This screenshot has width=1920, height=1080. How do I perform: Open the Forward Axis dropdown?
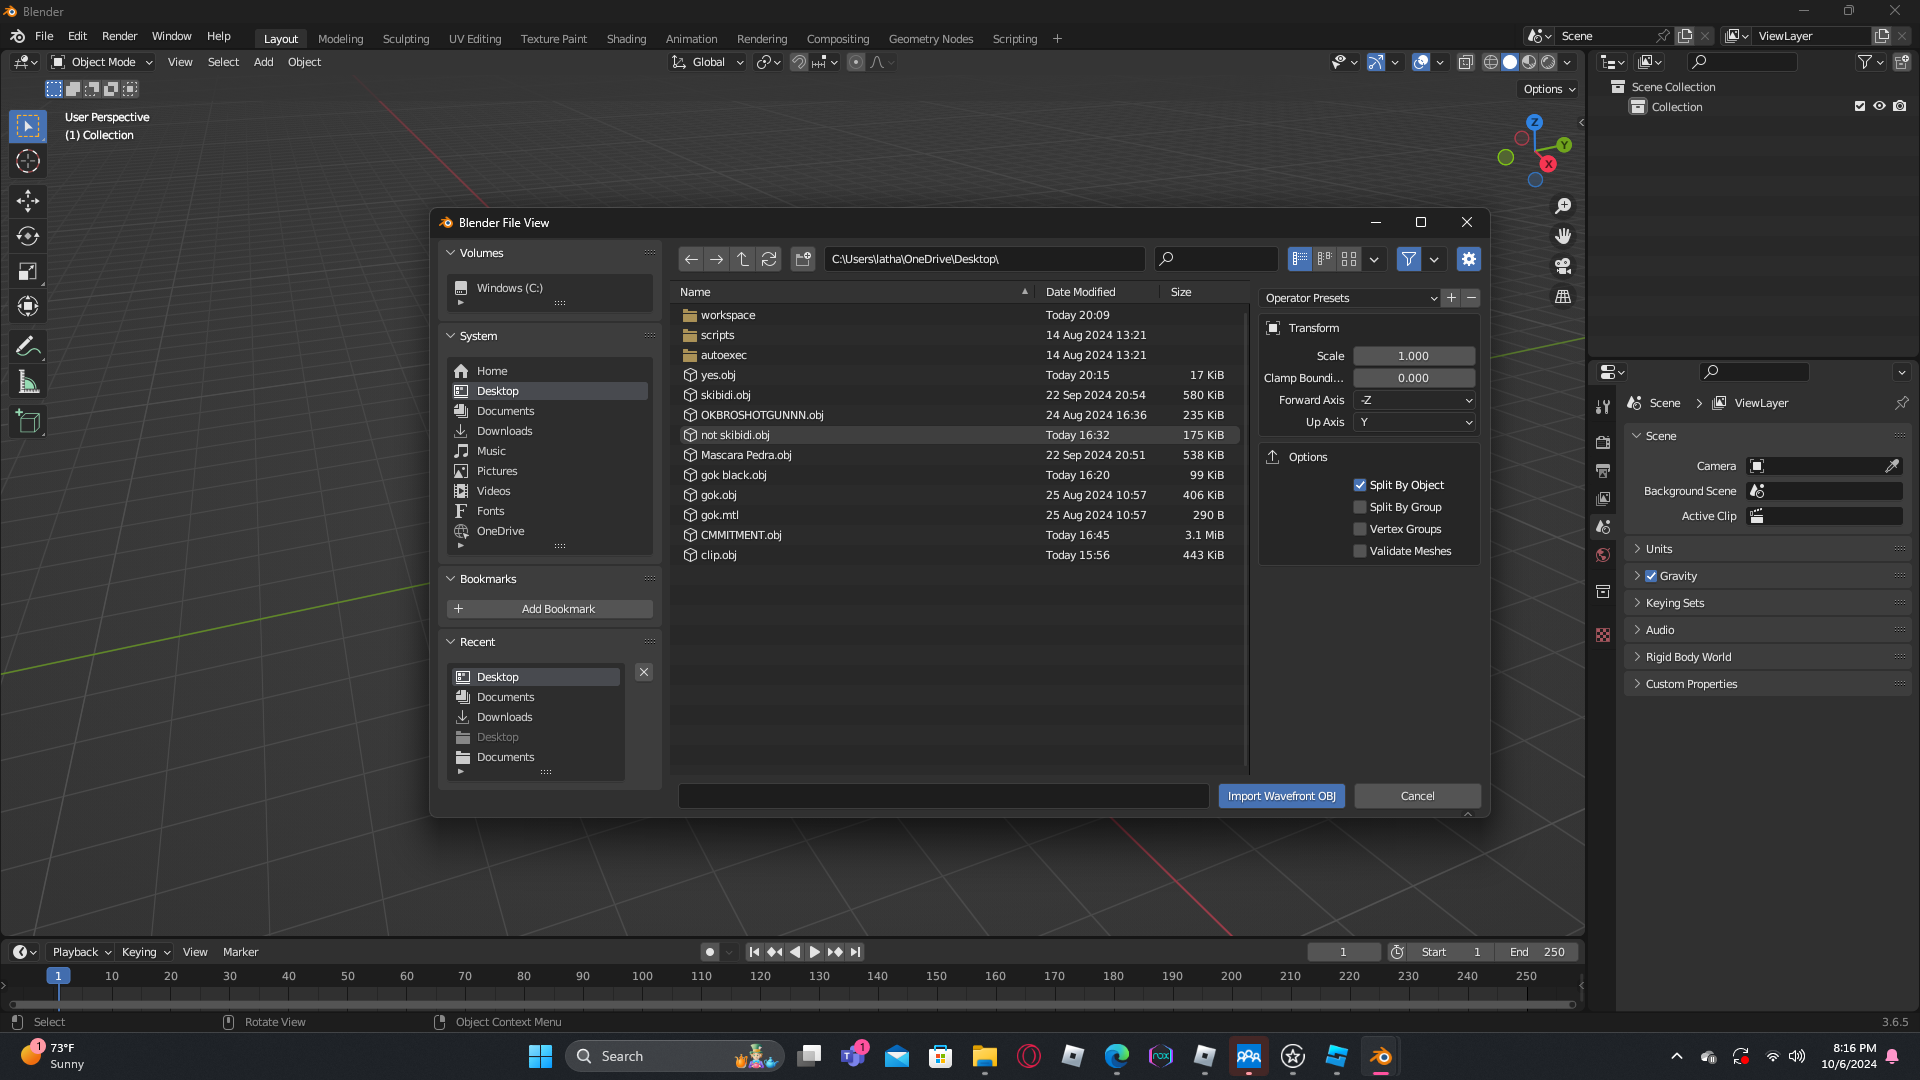click(1414, 400)
